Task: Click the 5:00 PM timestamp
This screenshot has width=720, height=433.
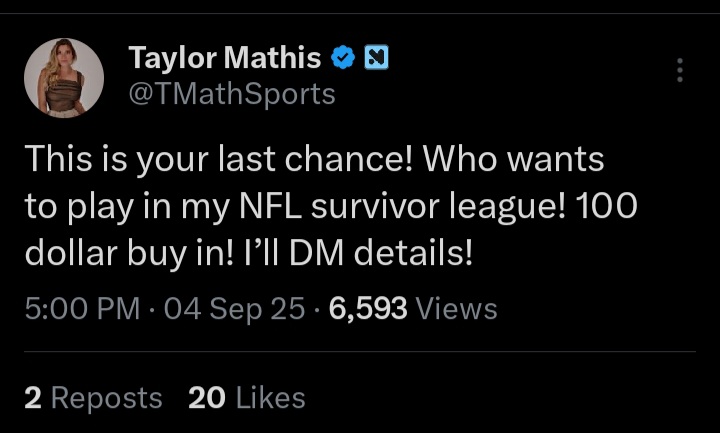Action: pyautogui.click(x=82, y=309)
